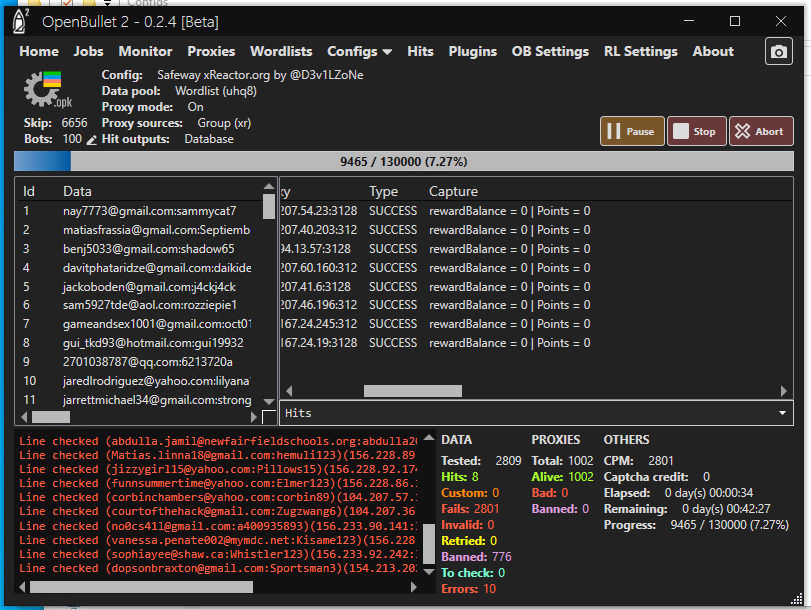Click the Errors: 10 stat
811x610 pixels.
pos(468,589)
